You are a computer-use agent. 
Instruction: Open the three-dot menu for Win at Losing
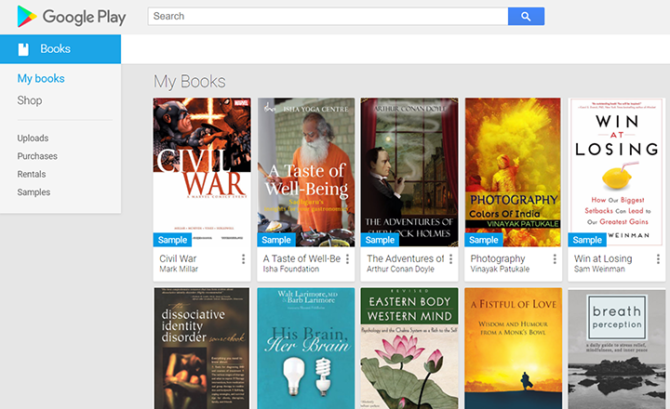point(658,259)
